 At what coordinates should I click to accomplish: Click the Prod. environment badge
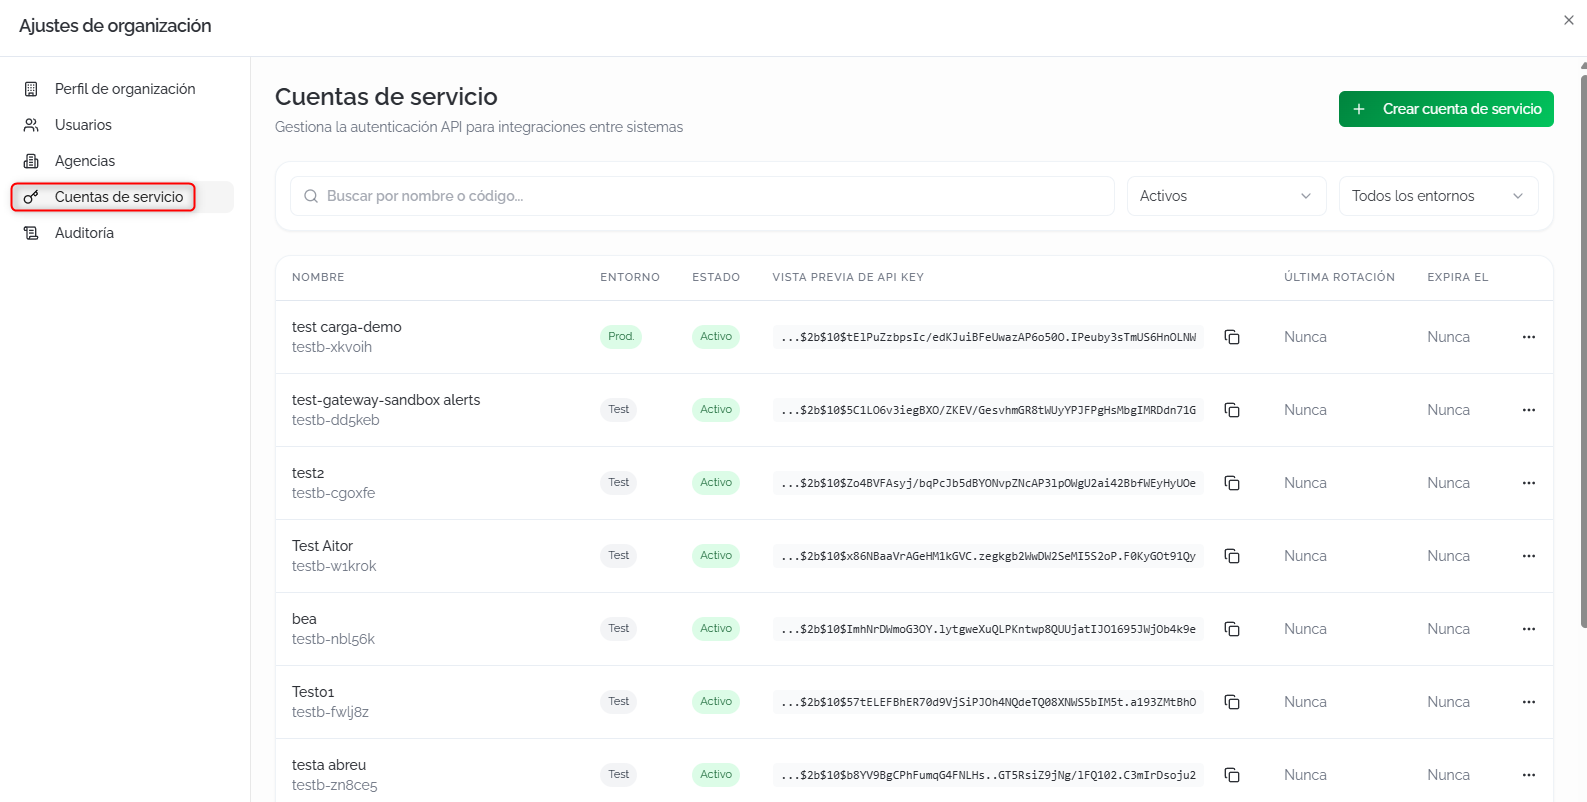coord(621,337)
